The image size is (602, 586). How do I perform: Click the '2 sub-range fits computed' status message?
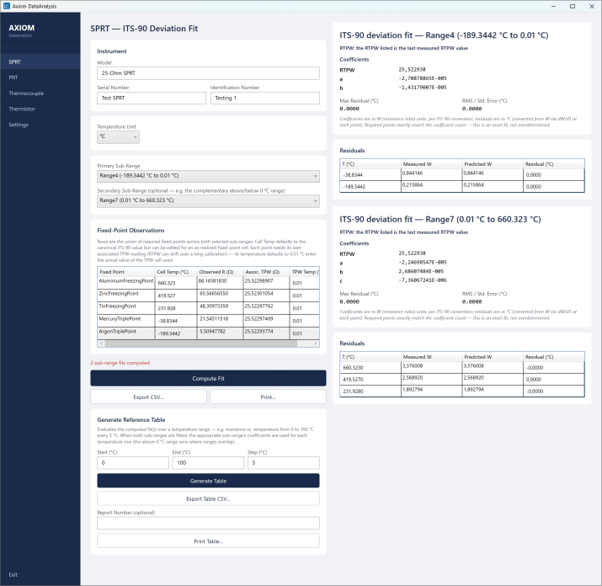[121, 363]
